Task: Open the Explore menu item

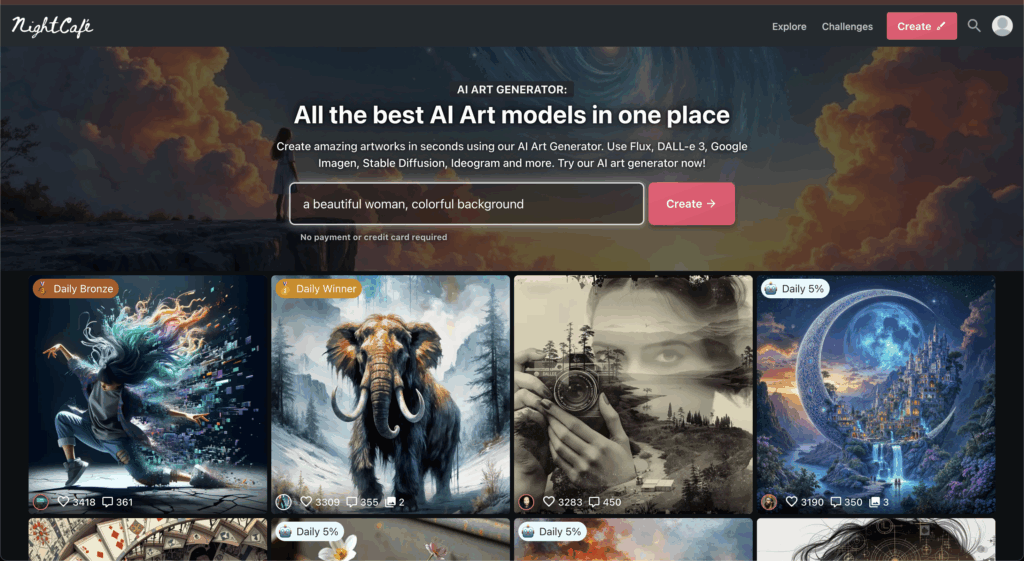Action: click(789, 27)
